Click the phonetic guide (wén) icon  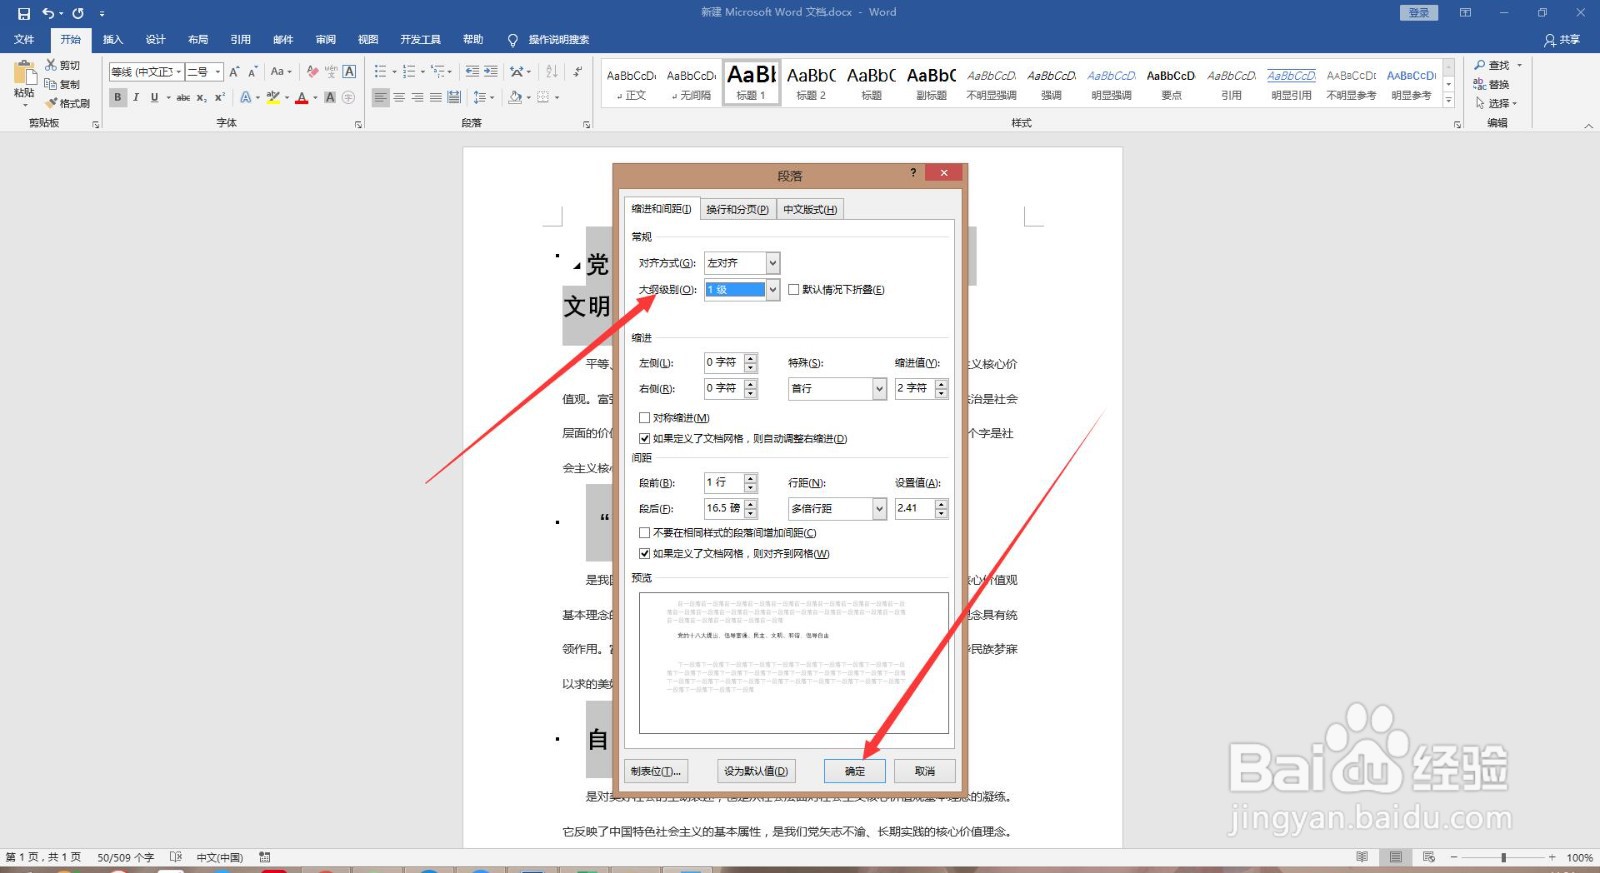(x=331, y=71)
